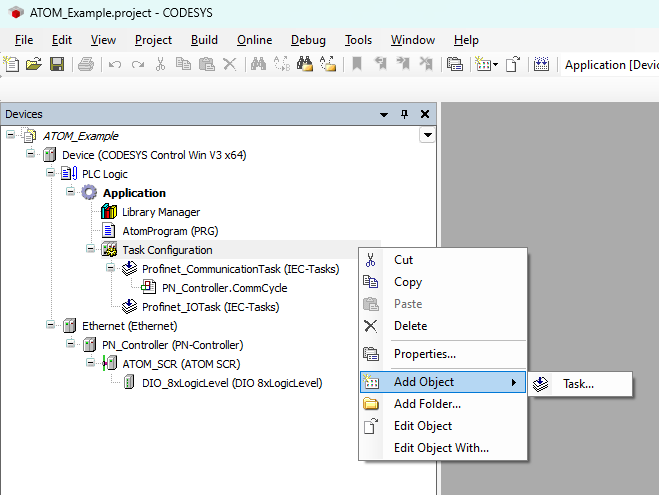Screen dimensions: 659x495
Task: Click the Open Project folder icon
Action: point(34,64)
